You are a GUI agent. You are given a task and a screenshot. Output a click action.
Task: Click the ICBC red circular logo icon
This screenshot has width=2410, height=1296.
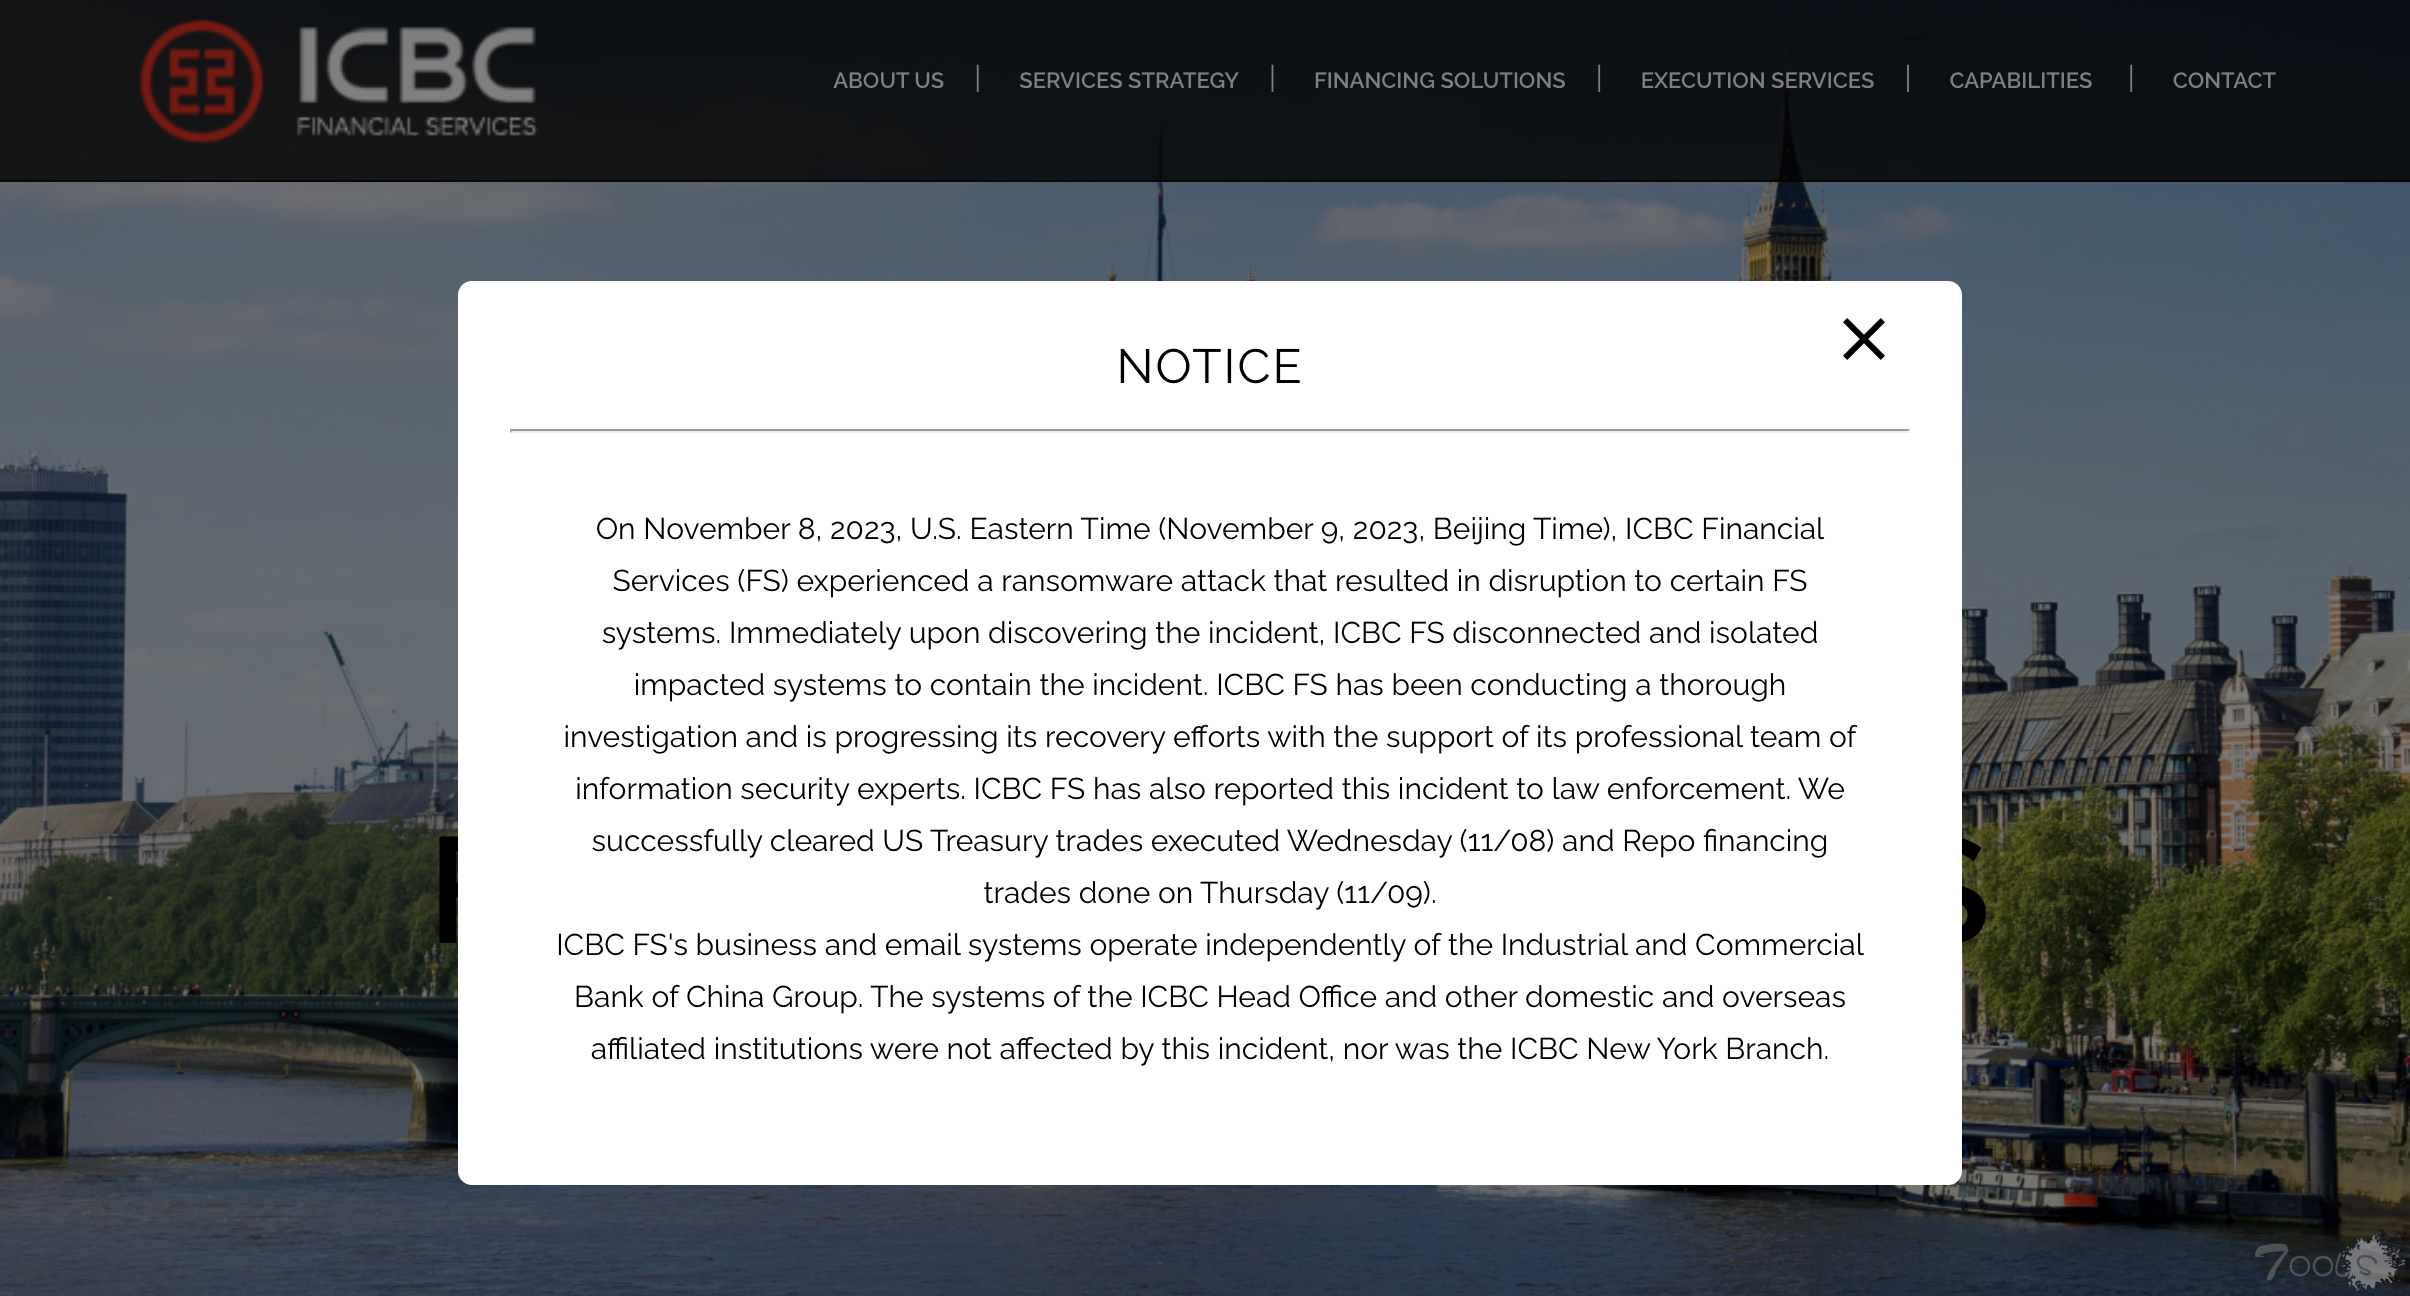[202, 82]
